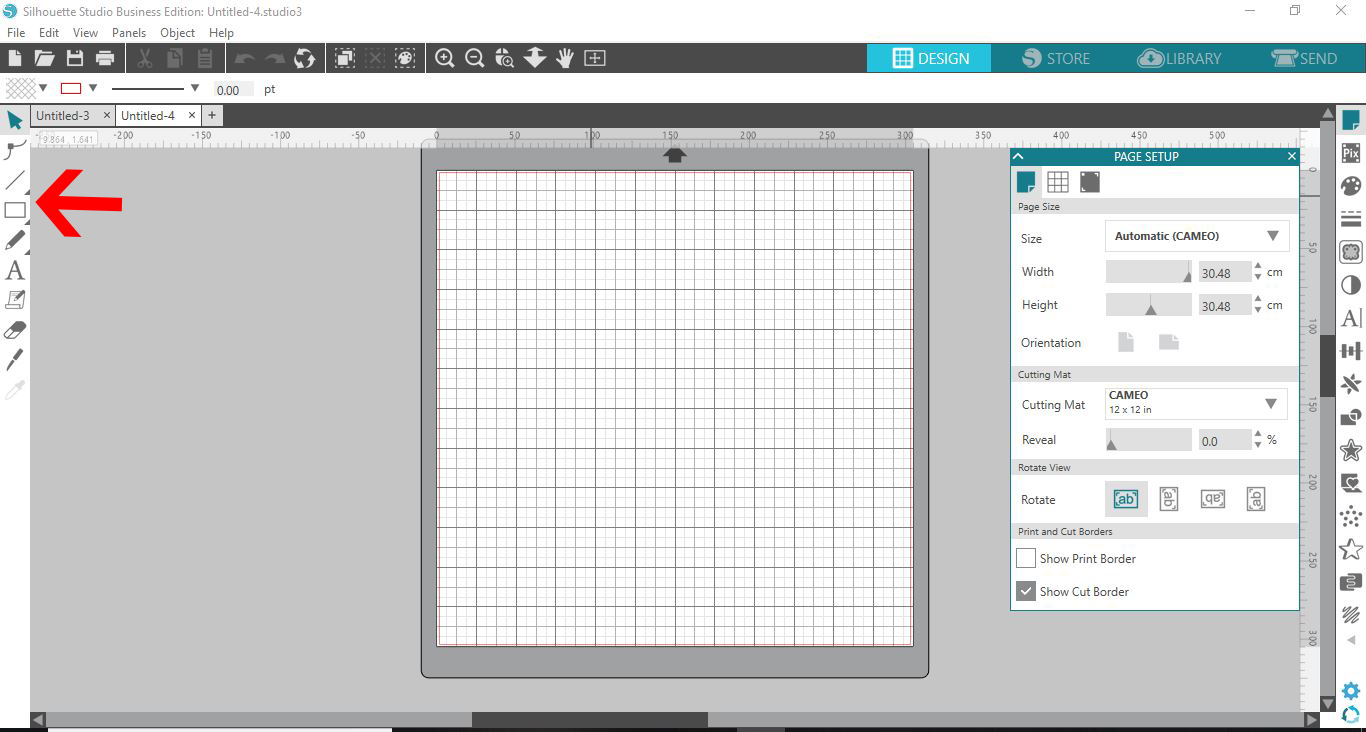Open the page Size dropdown

click(x=1197, y=236)
